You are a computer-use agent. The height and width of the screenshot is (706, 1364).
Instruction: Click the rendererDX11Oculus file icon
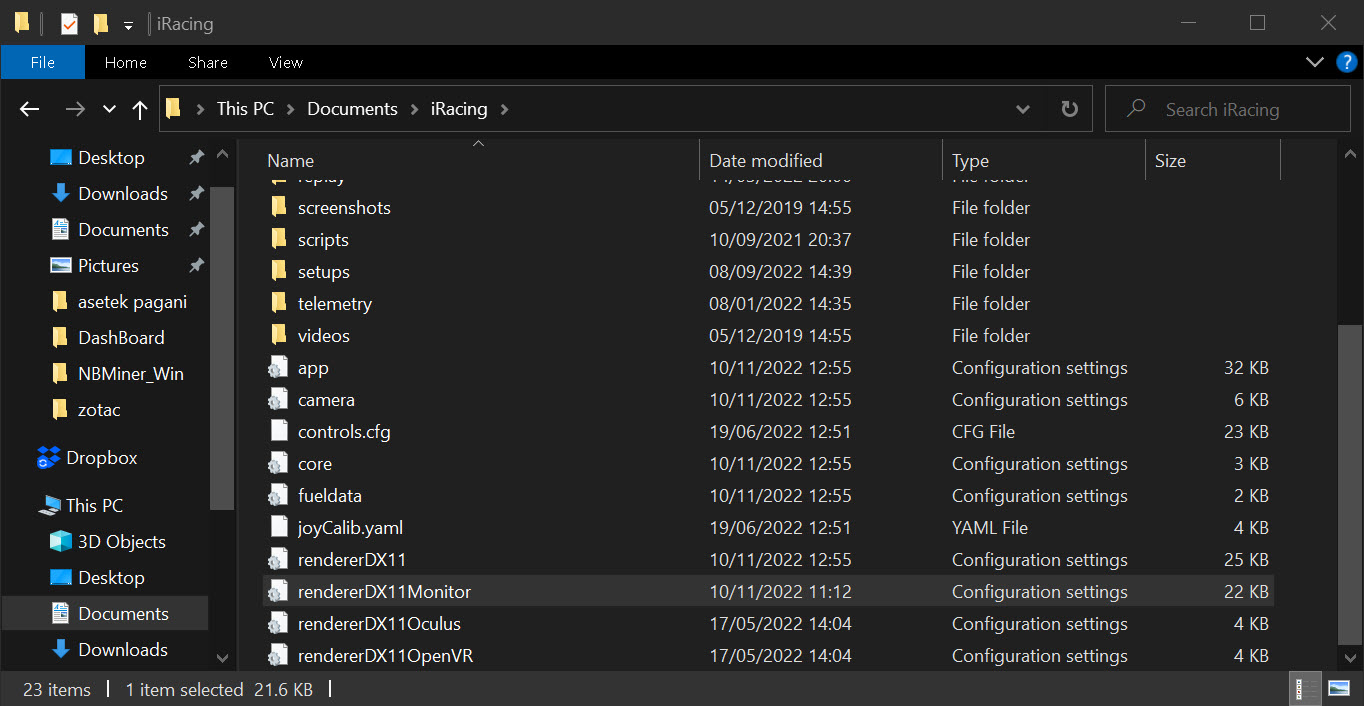pyautogui.click(x=279, y=624)
